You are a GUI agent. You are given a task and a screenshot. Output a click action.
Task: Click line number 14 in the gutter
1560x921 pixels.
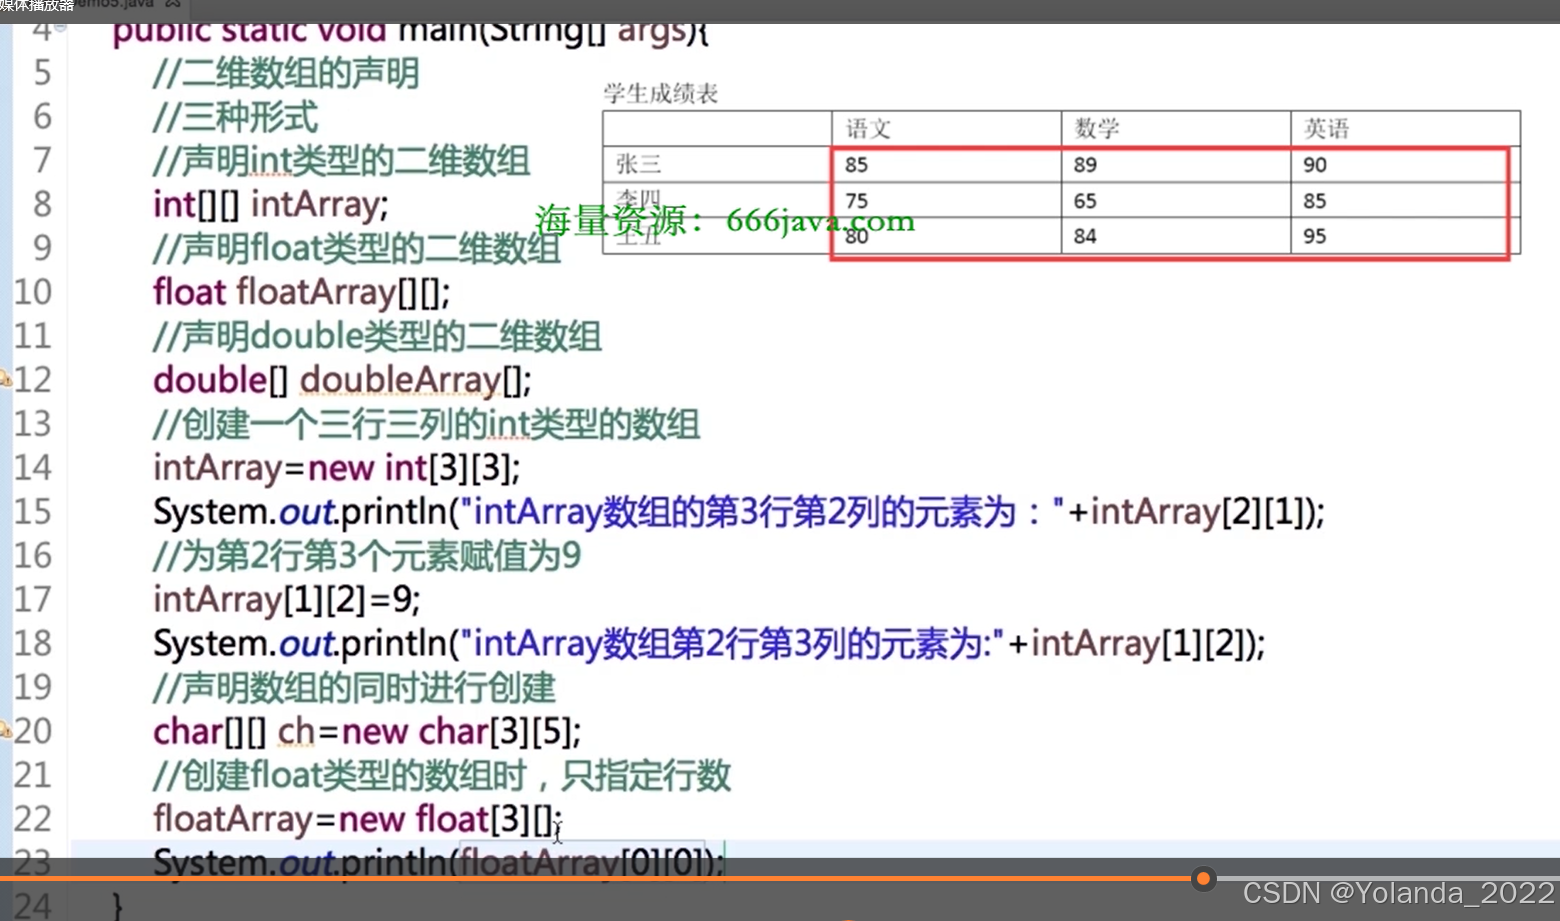(32, 468)
